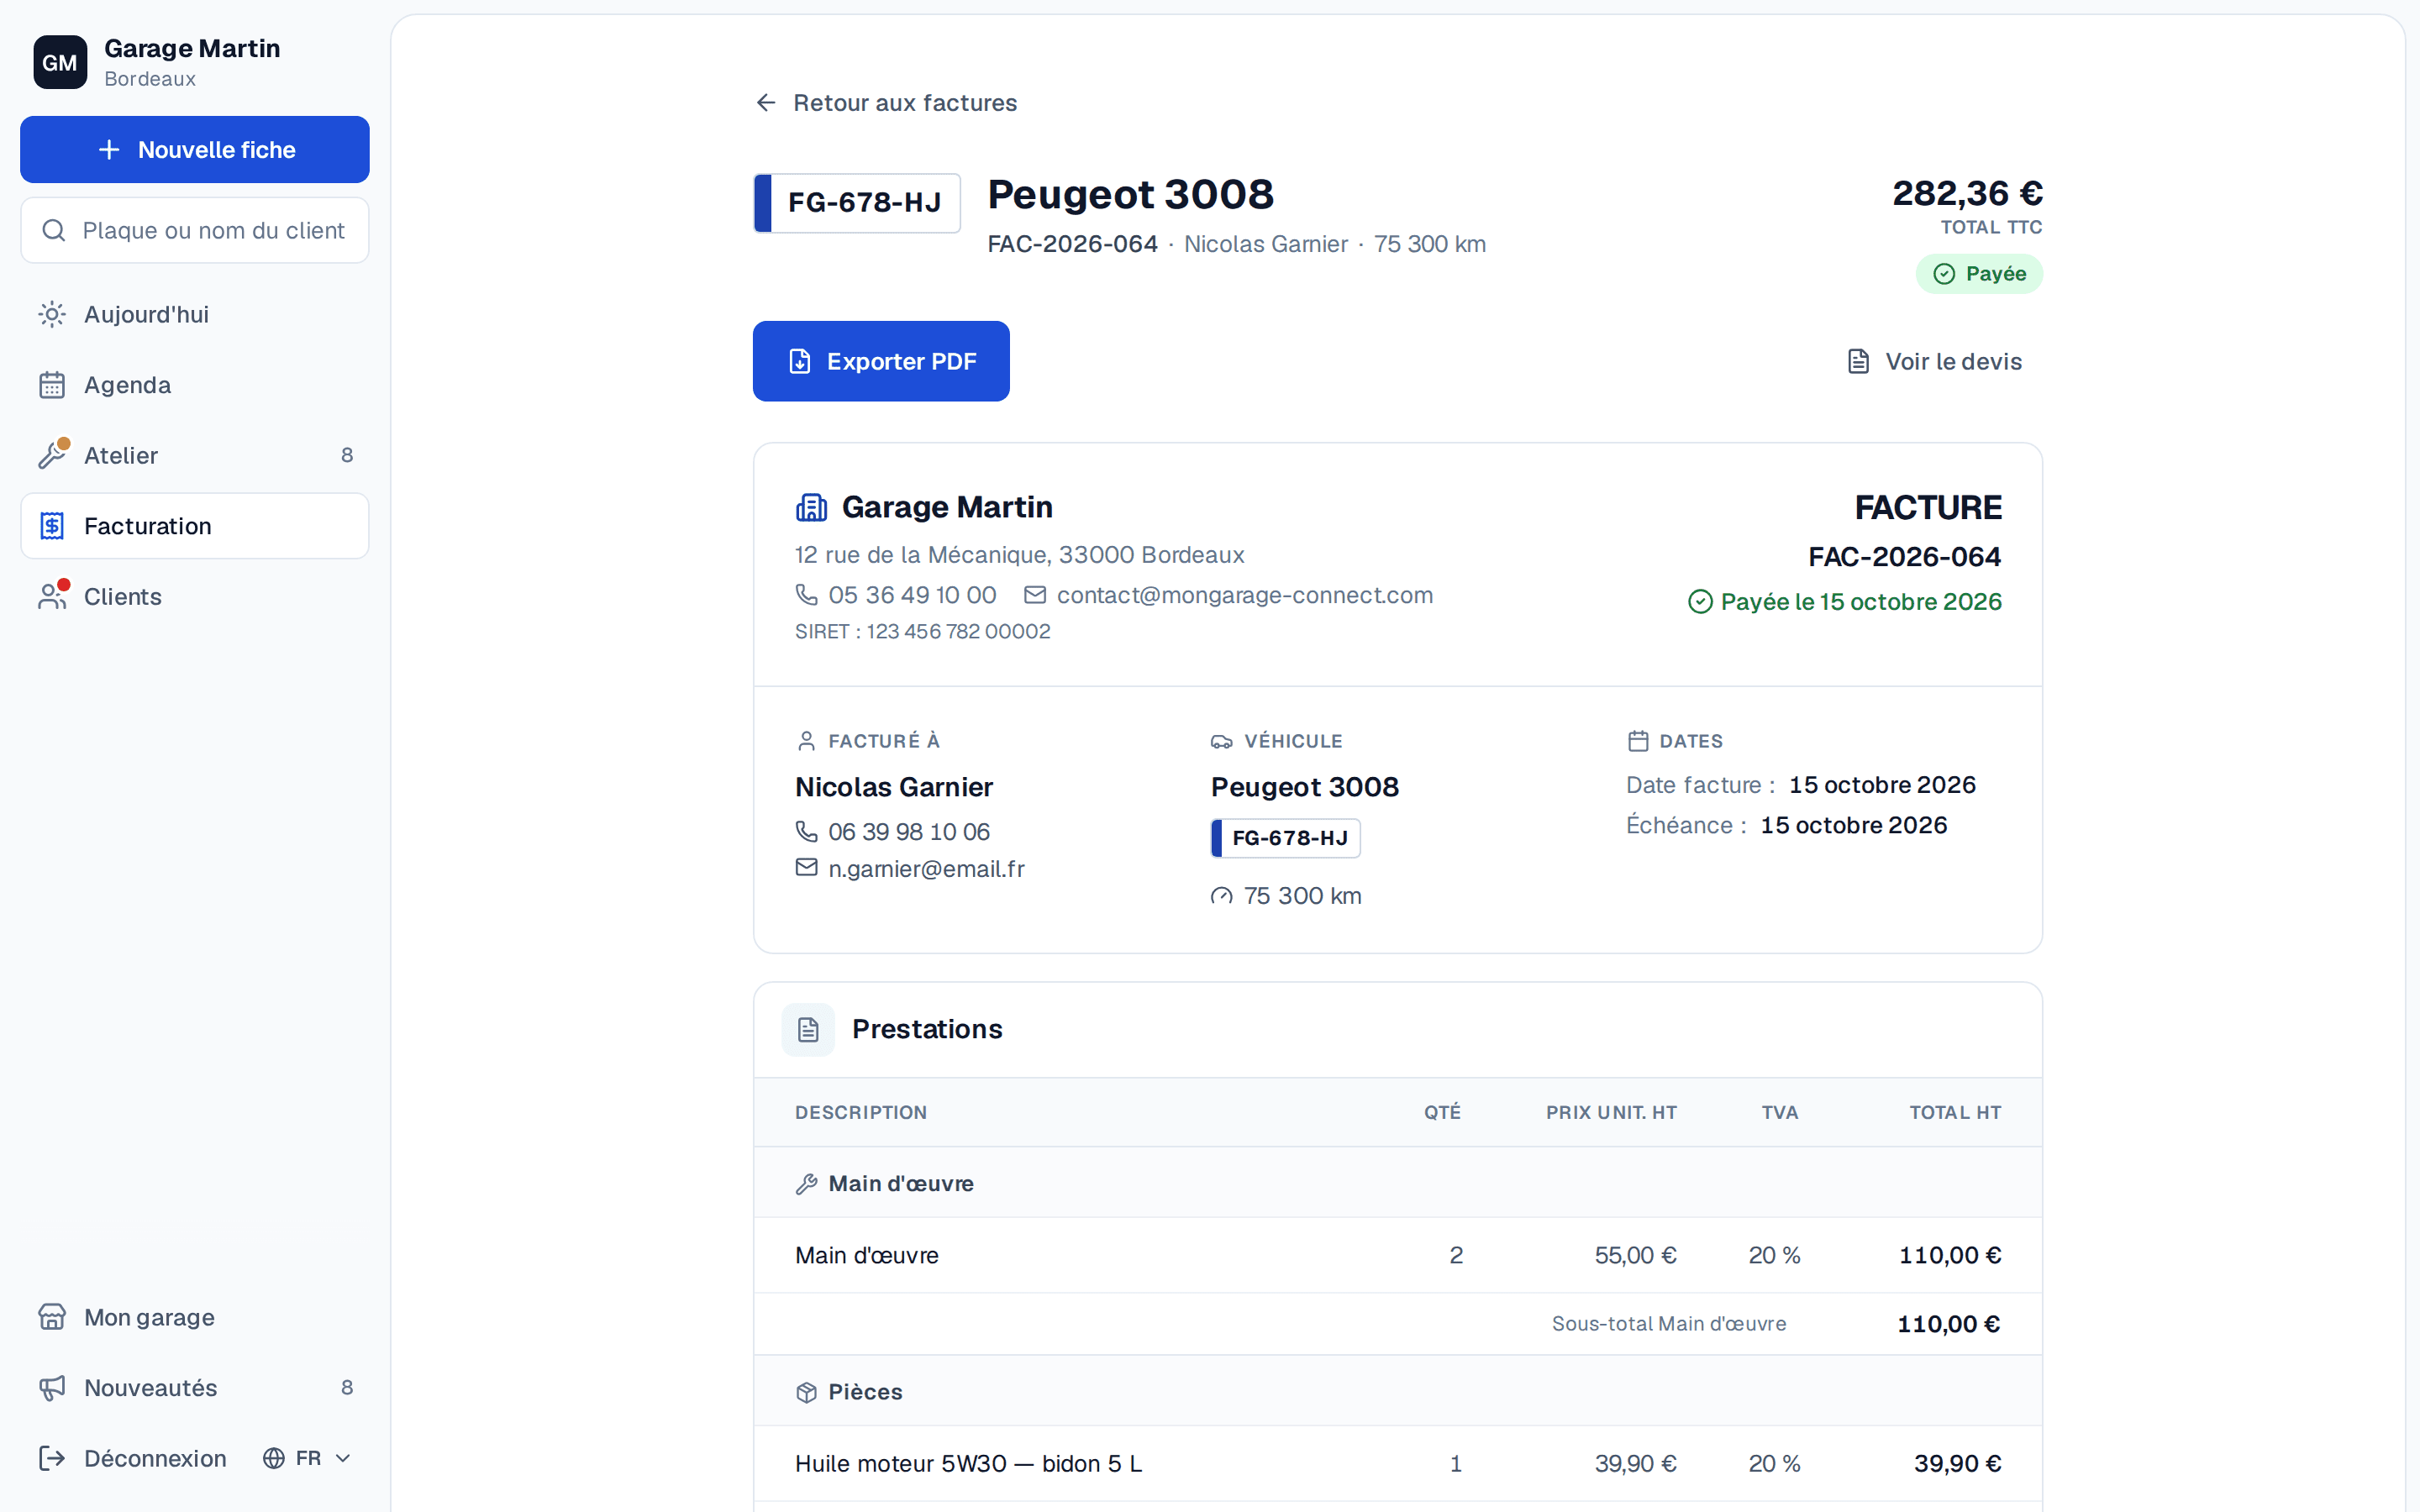Click the GM garage logo avatar

tap(60, 62)
